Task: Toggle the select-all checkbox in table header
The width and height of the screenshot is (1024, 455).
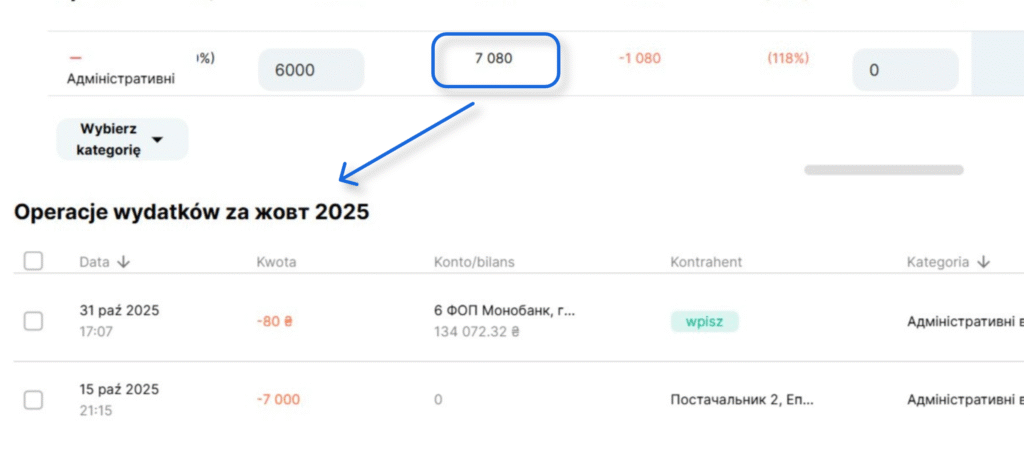Action: click(x=33, y=261)
